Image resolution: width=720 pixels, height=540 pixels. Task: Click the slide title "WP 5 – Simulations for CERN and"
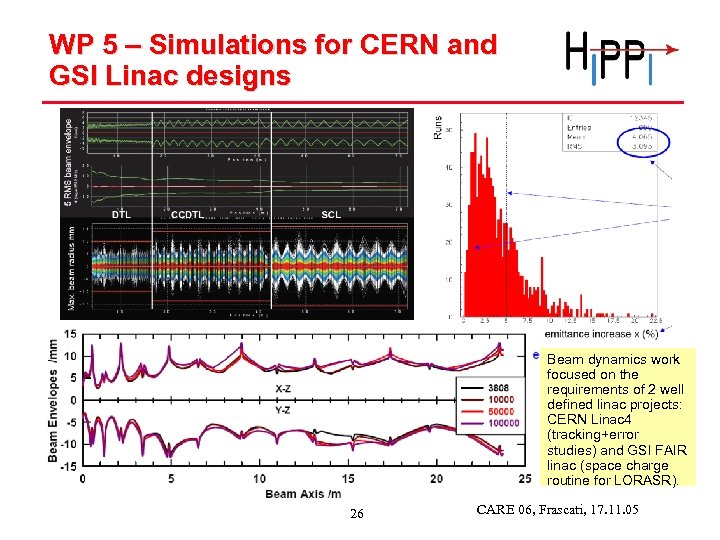coord(273,45)
